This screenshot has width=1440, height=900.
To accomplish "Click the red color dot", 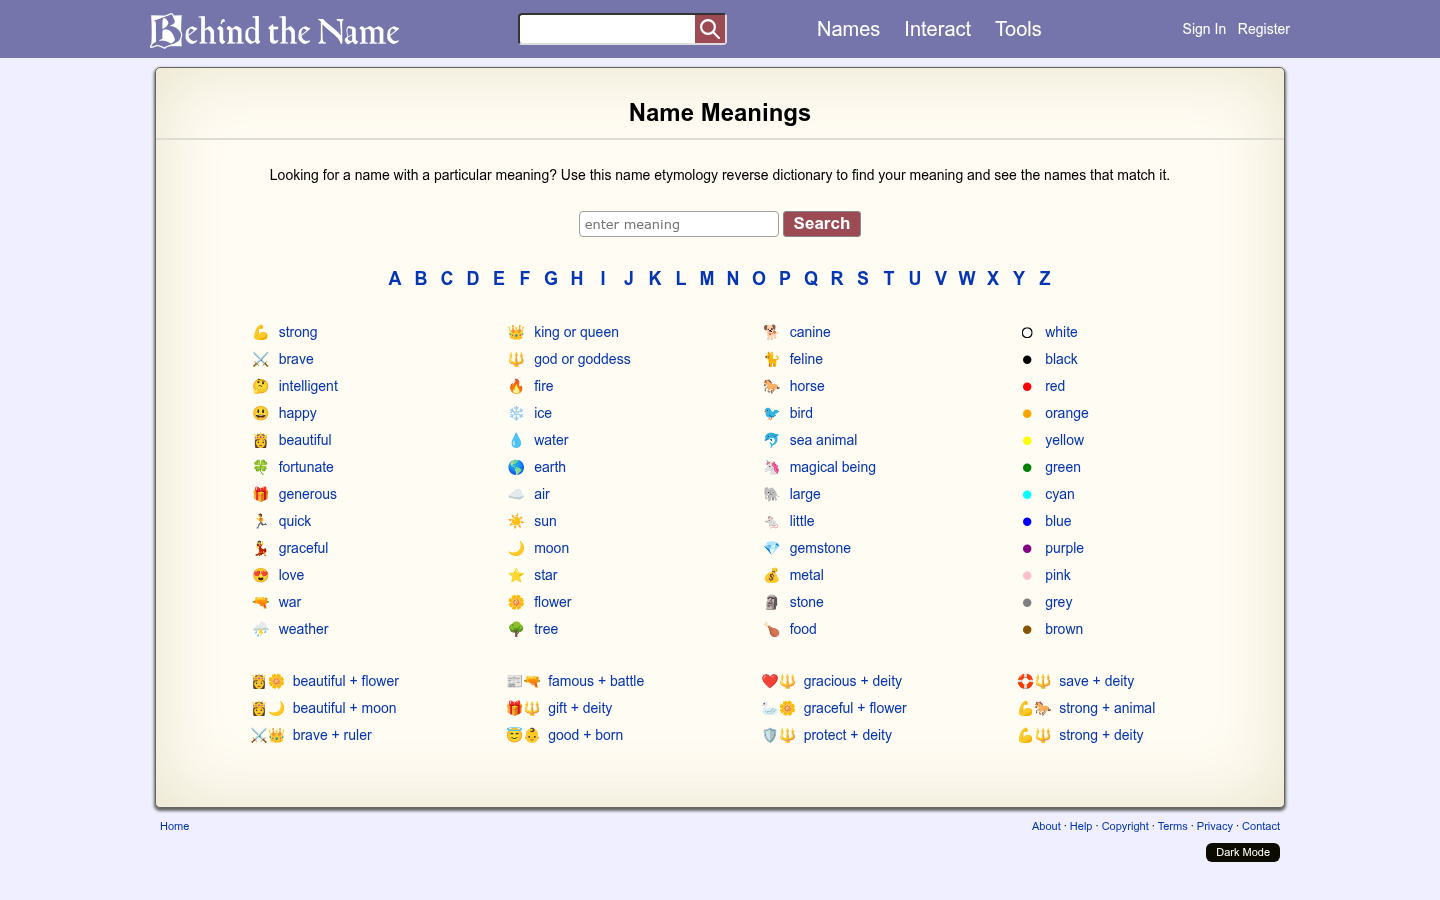I will [1027, 386].
